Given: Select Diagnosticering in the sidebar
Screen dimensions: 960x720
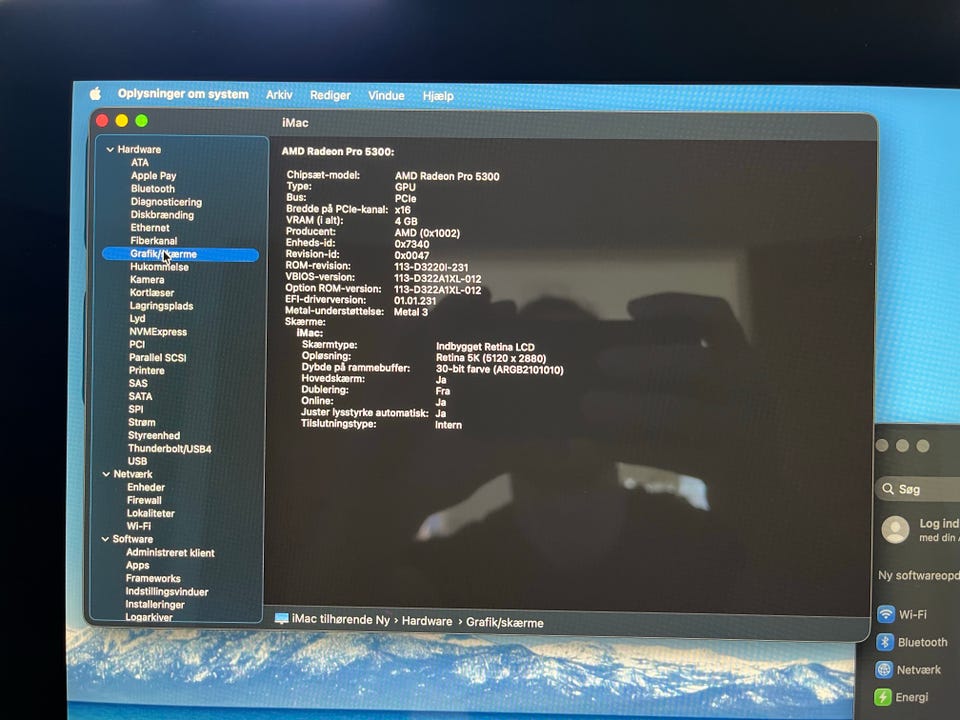Looking at the screenshot, I should 166,202.
